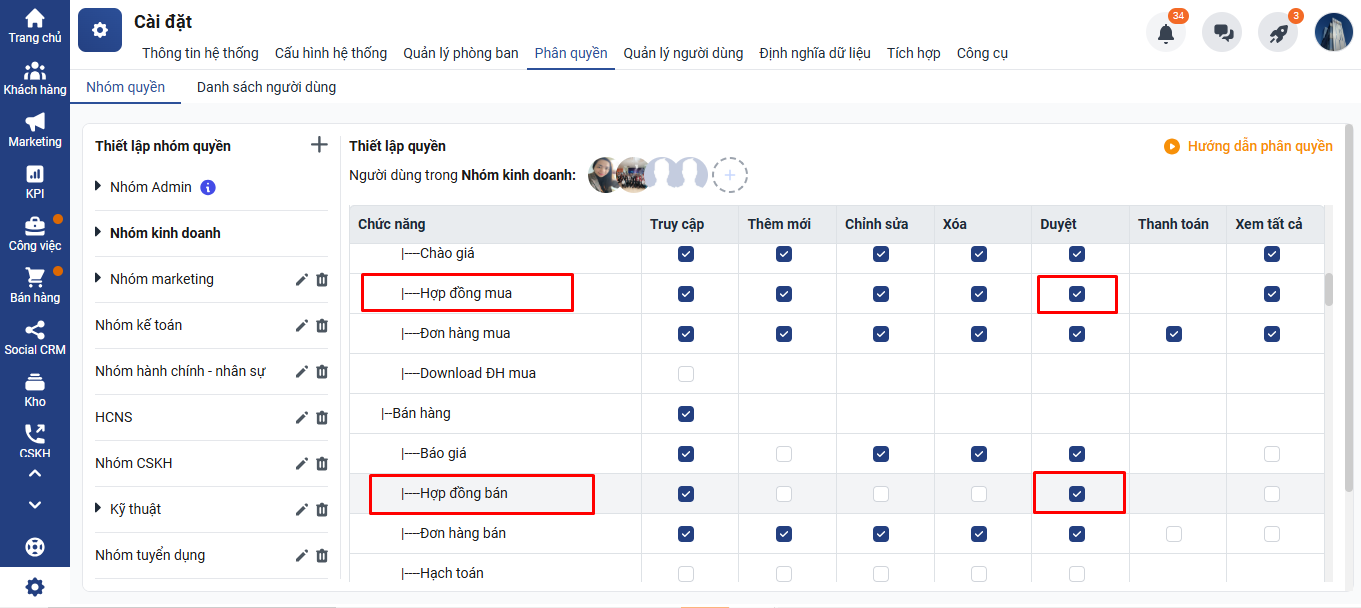This screenshot has width=1361, height=608.
Task: Click the rocket icon in header
Action: point(1278,33)
